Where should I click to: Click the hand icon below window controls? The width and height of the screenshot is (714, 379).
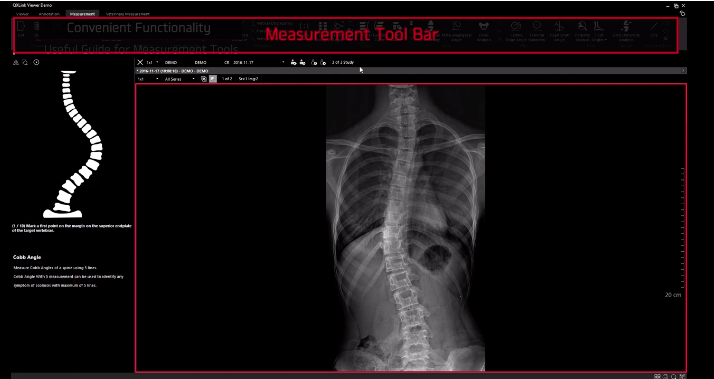[682, 14]
